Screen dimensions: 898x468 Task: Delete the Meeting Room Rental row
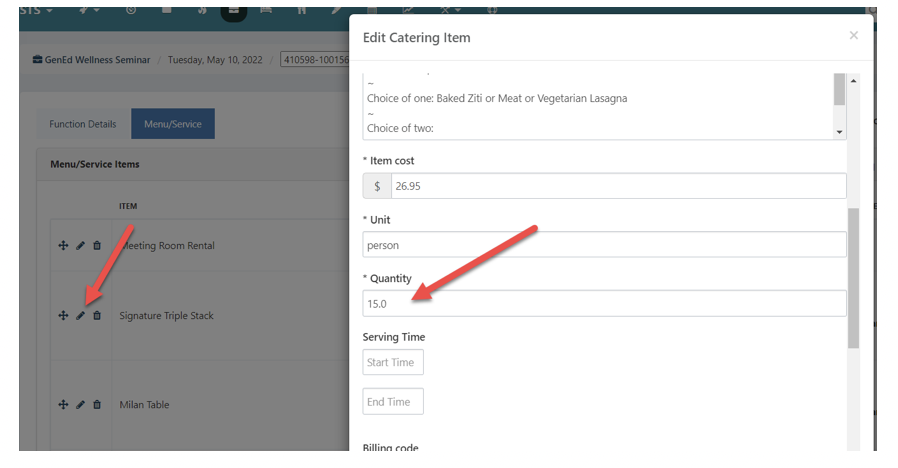point(97,246)
